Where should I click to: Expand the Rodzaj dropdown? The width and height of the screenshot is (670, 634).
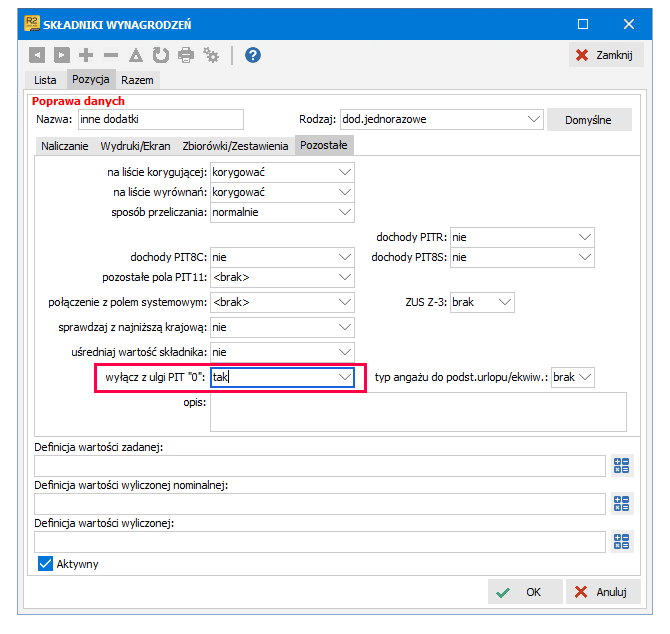coord(534,119)
